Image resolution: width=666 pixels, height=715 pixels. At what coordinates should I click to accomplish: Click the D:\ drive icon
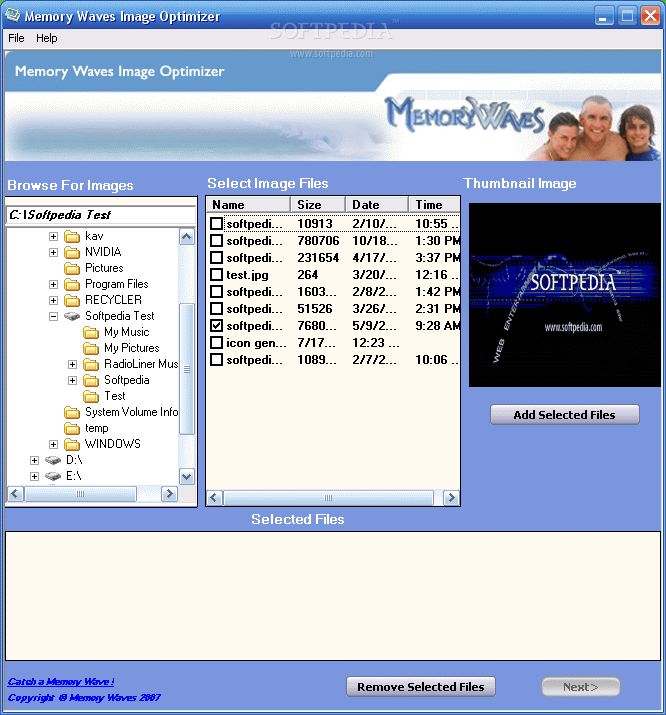tap(53, 460)
